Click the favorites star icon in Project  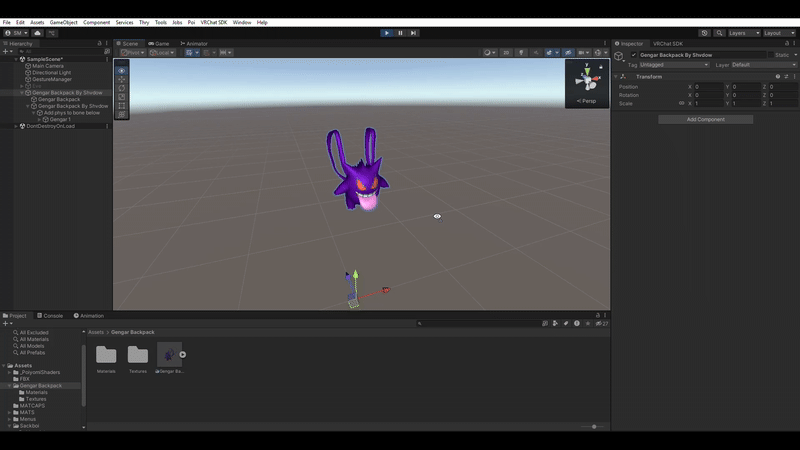tap(588, 323)
